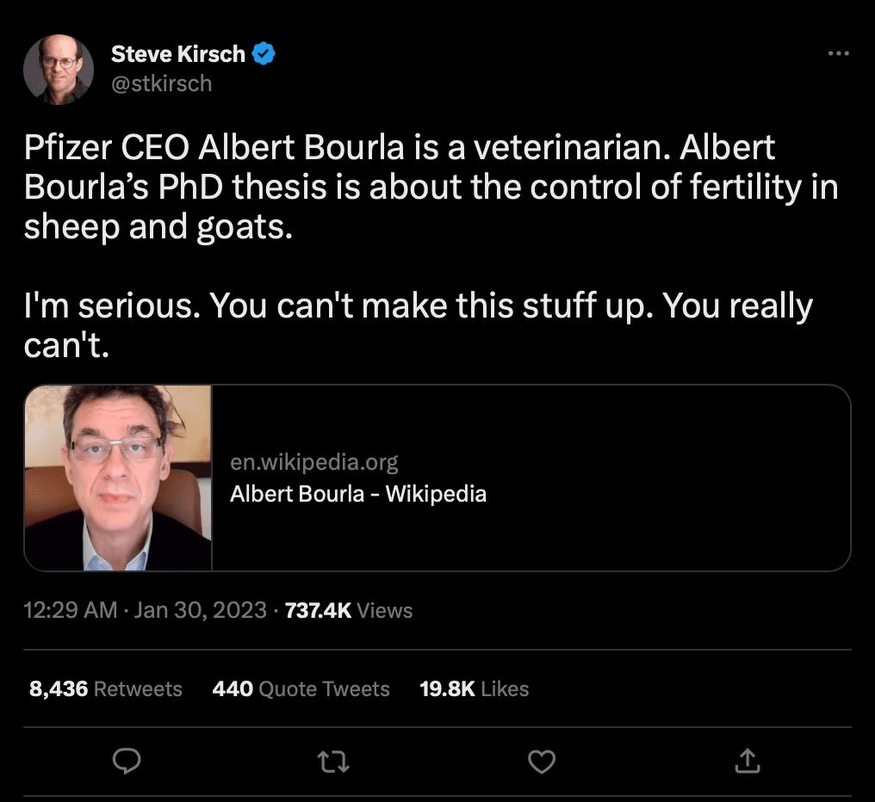View the 737.4K Views analytics
The height and width of the screenshot is (802, 875).
[x=349, y=610]
